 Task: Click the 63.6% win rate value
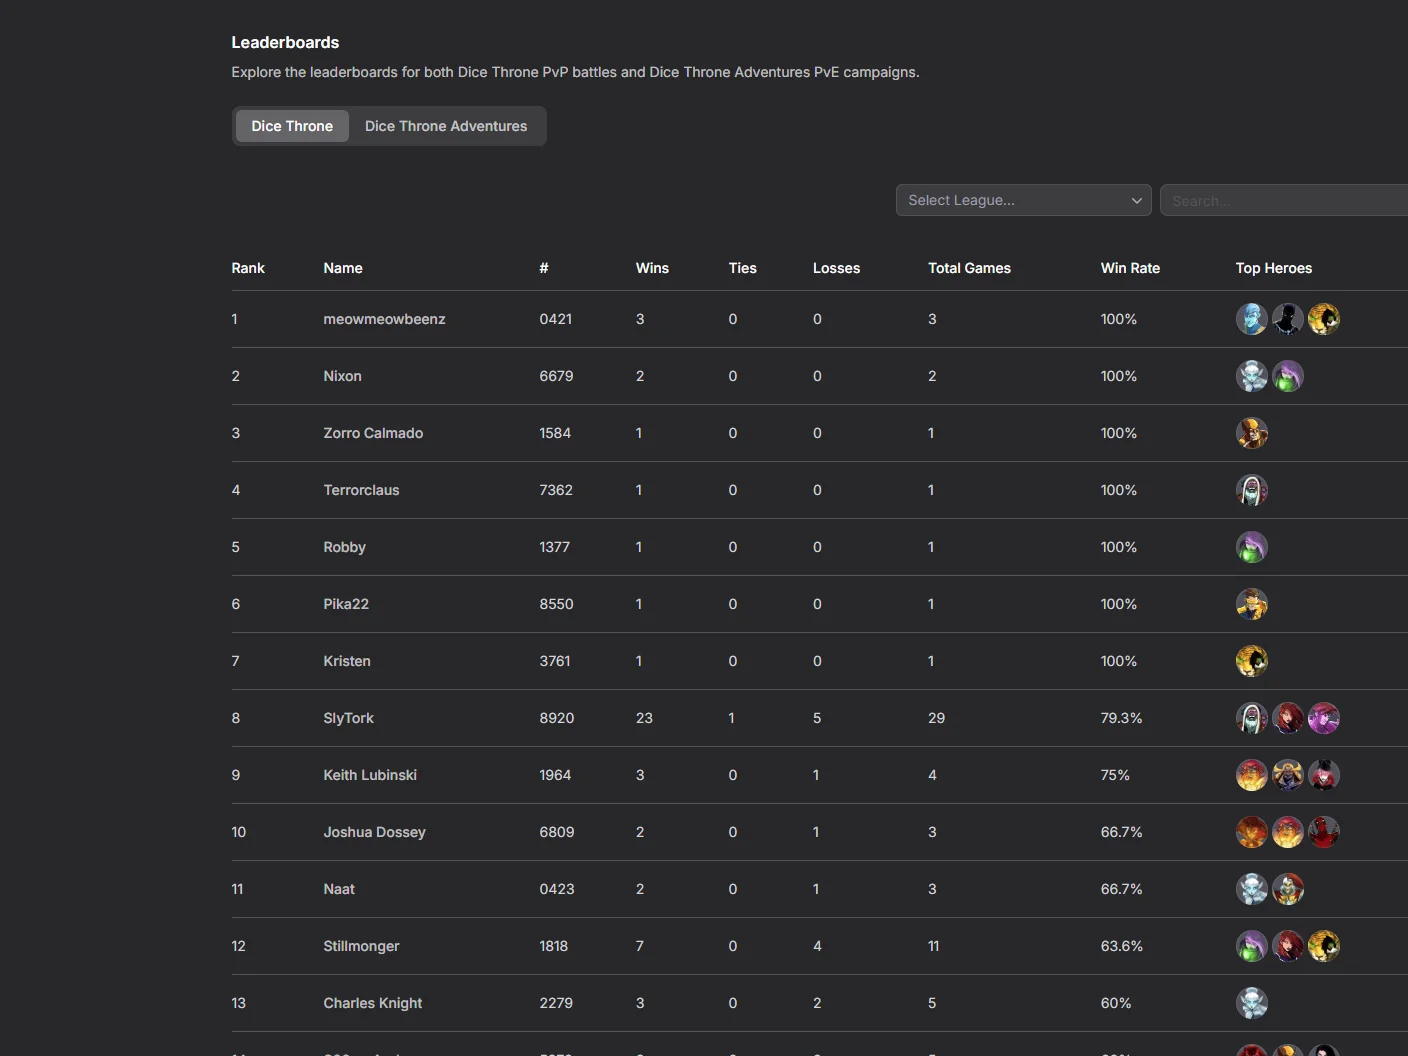coord(1121,946)
